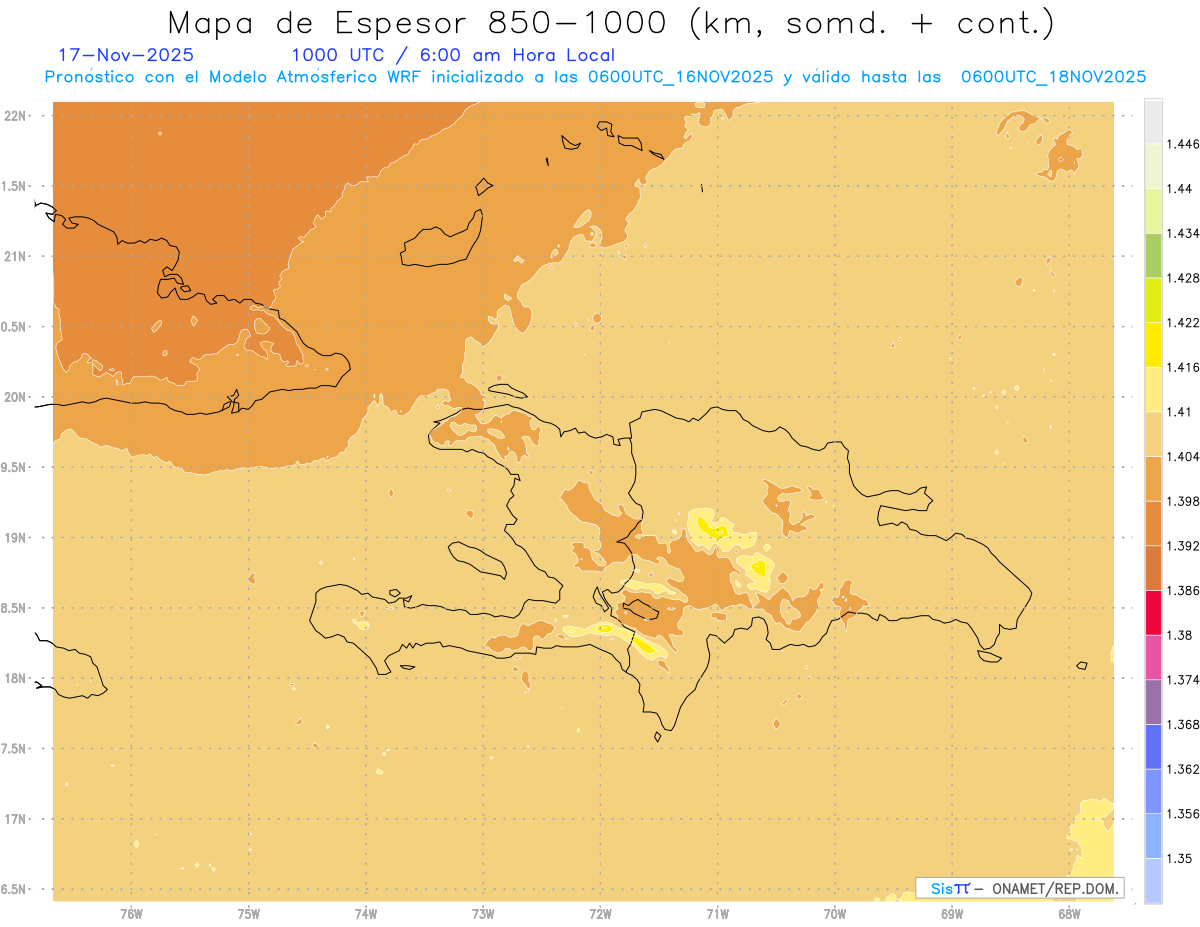The image size is (1200, 927).
Task: Pick the blue swatch between 1.362 and 1.368
Action: 1153,746
